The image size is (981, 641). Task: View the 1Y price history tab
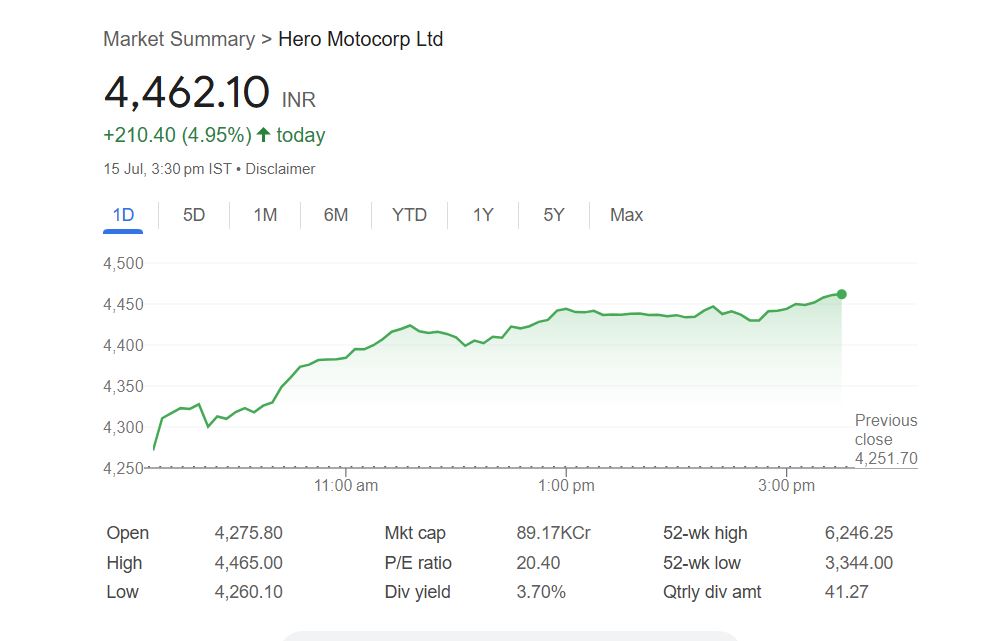(483, 215)
